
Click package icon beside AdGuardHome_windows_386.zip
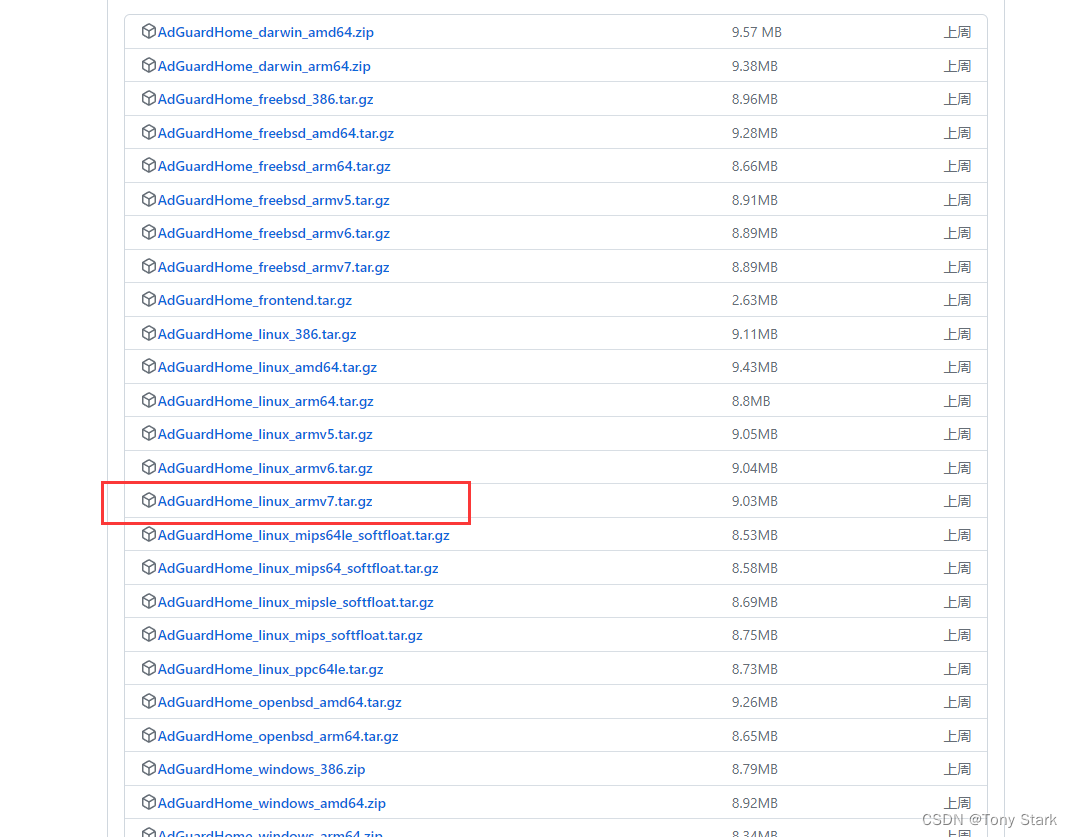(148, 769)
